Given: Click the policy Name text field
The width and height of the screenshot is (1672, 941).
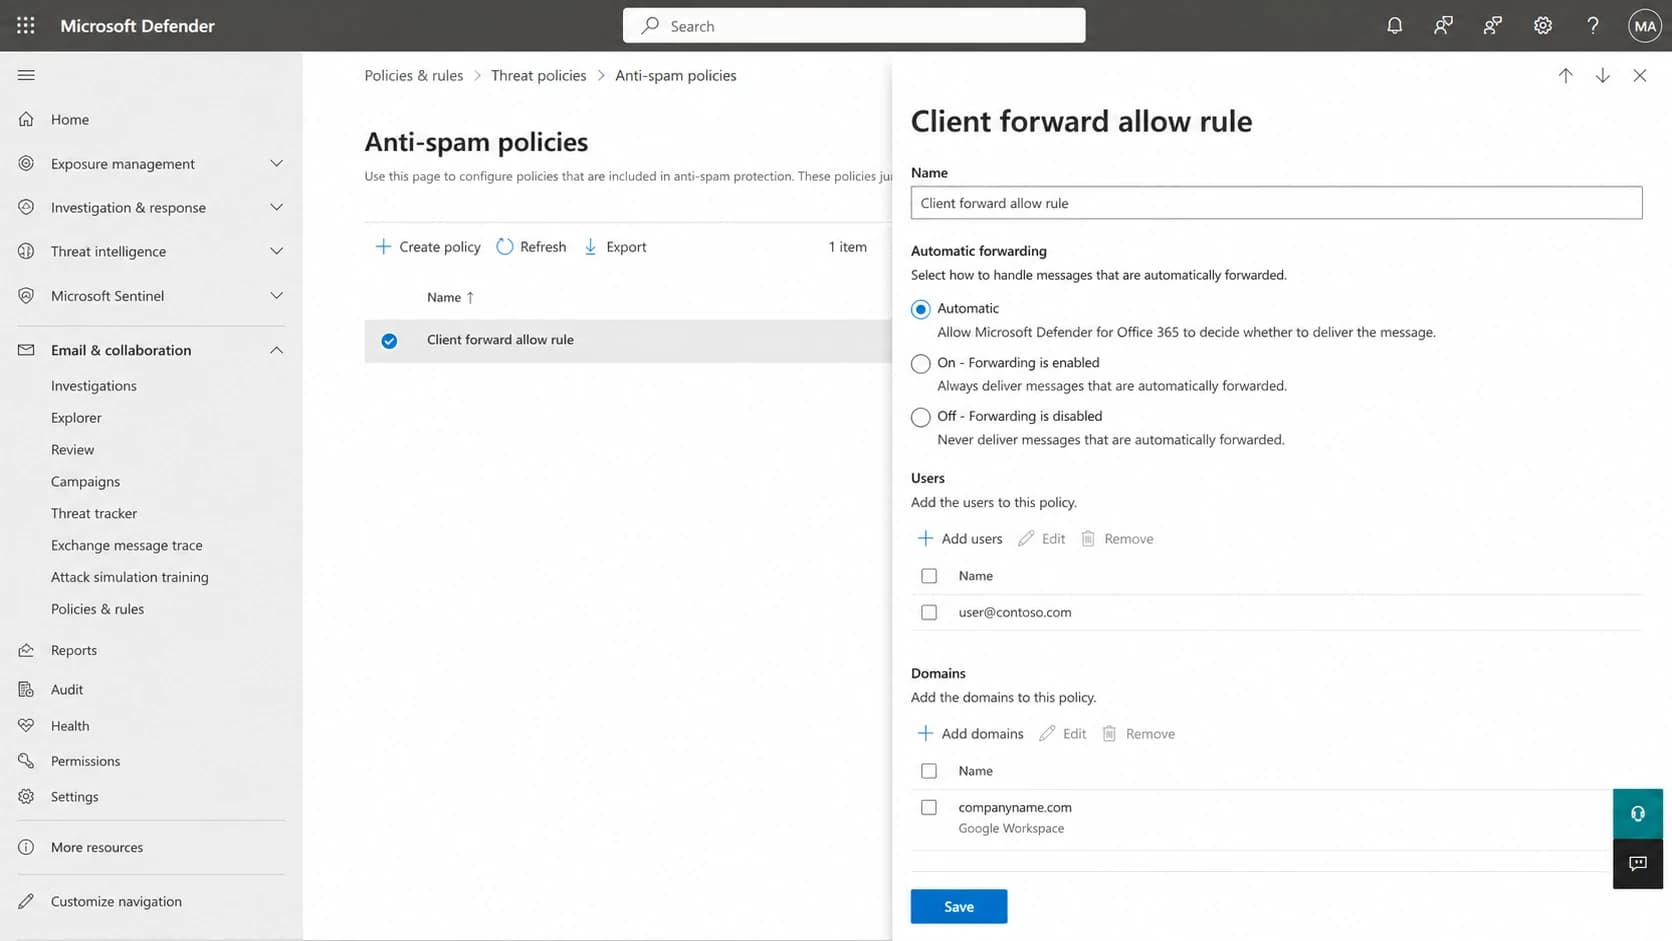Looking at the screenshot, I should coord(1276,203).
